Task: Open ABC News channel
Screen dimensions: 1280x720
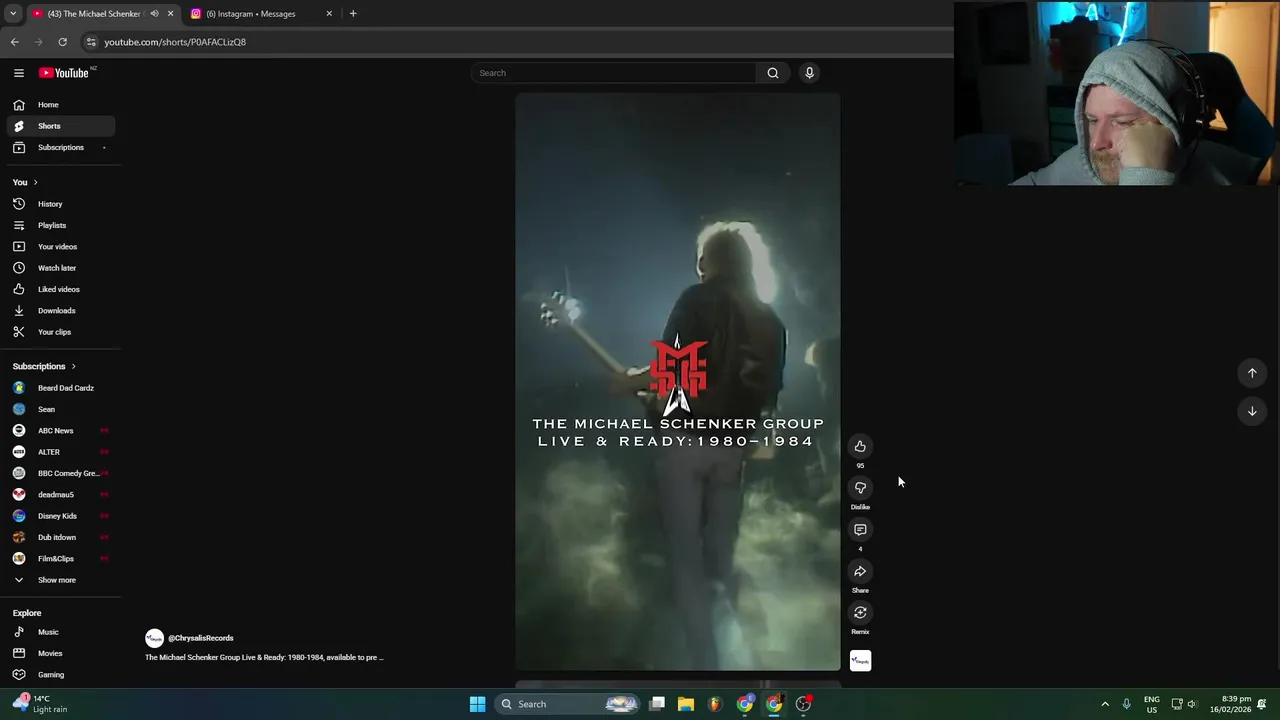Action: [61, 430]
